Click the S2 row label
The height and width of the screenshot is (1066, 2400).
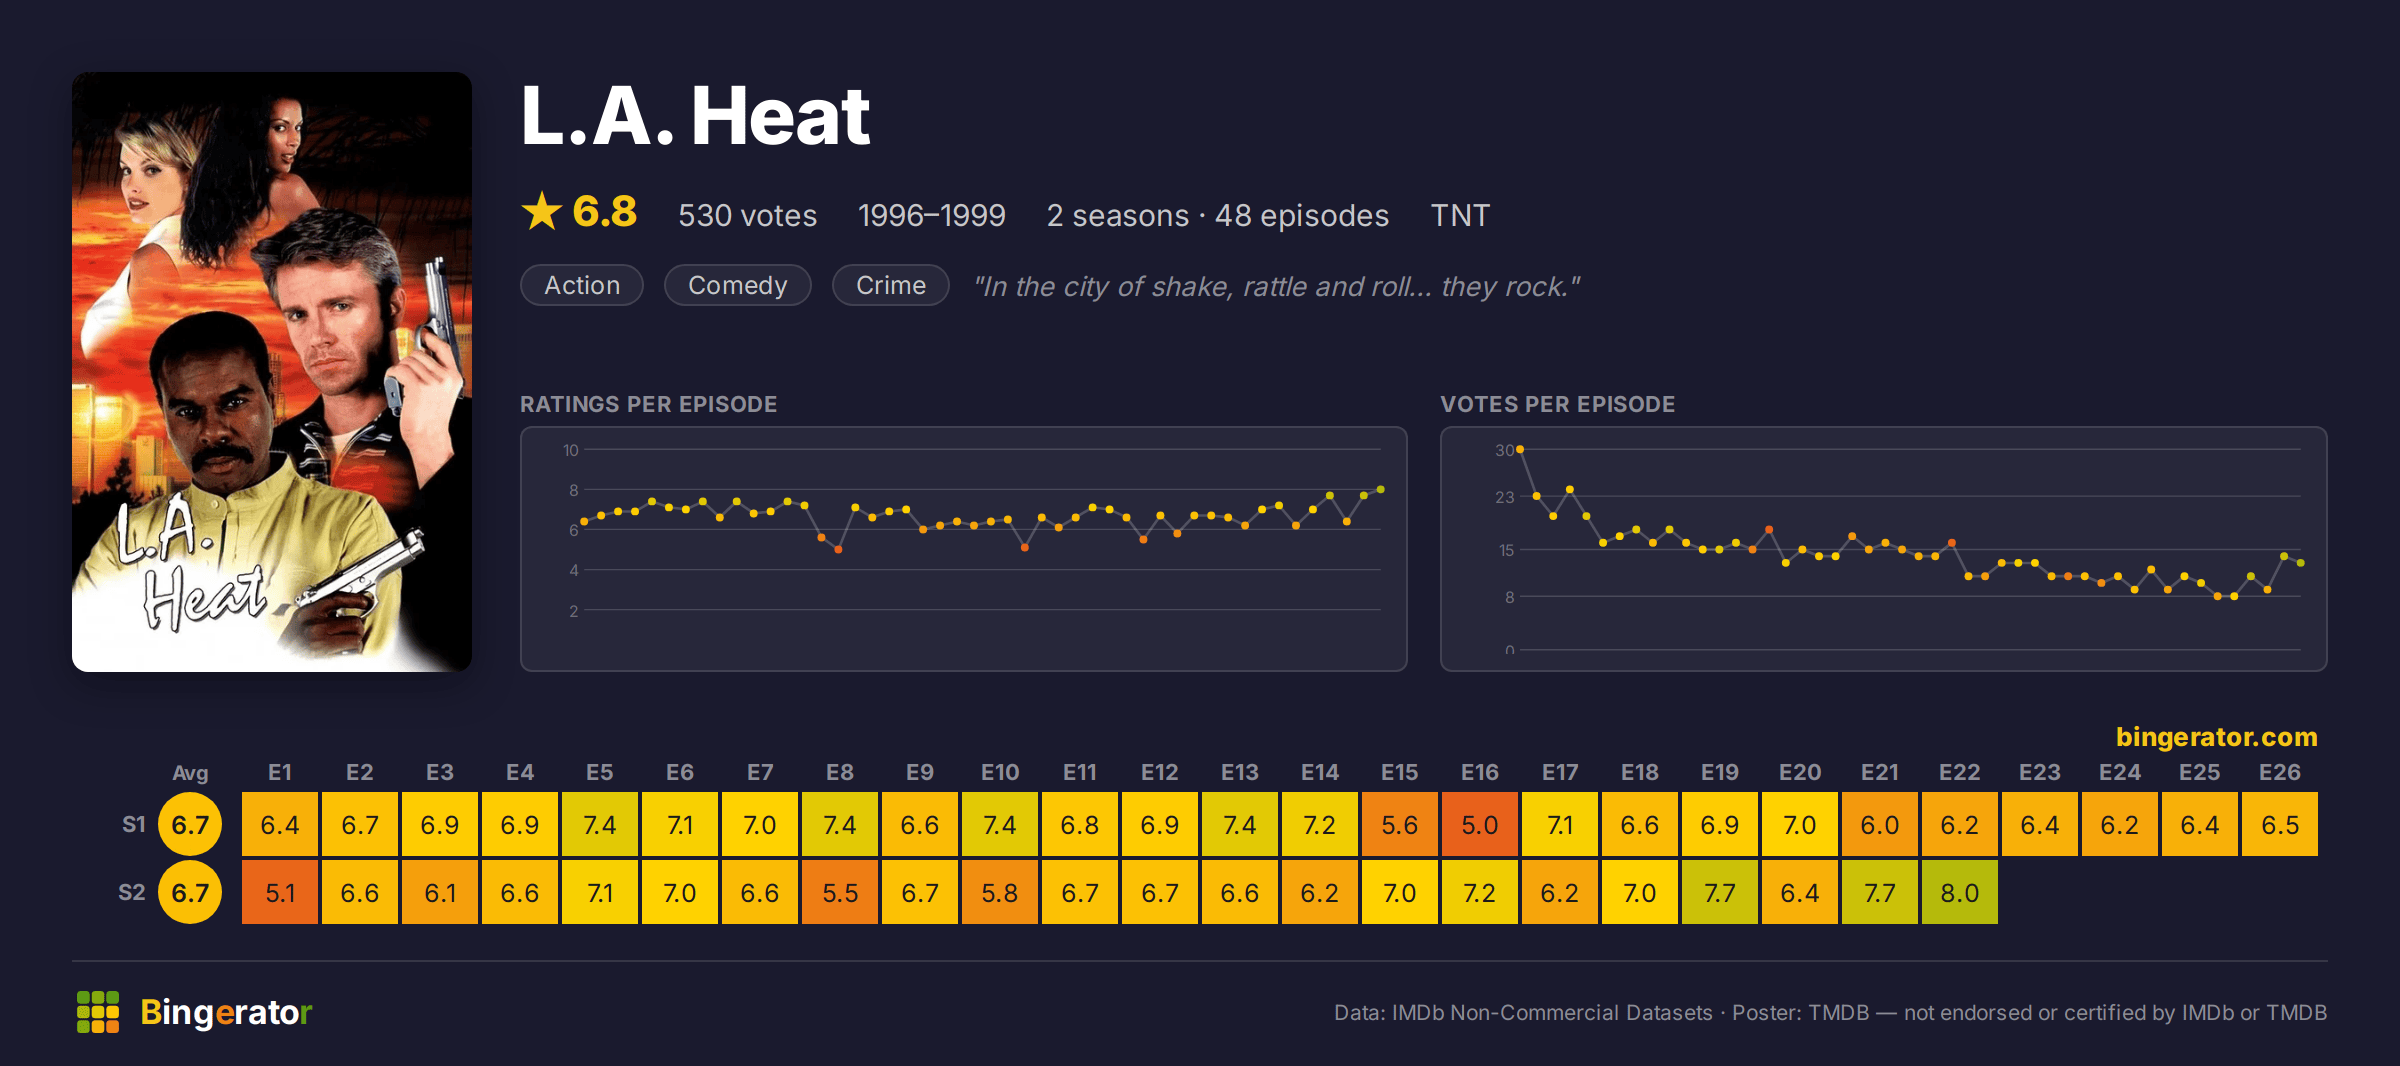coord(132,892)
